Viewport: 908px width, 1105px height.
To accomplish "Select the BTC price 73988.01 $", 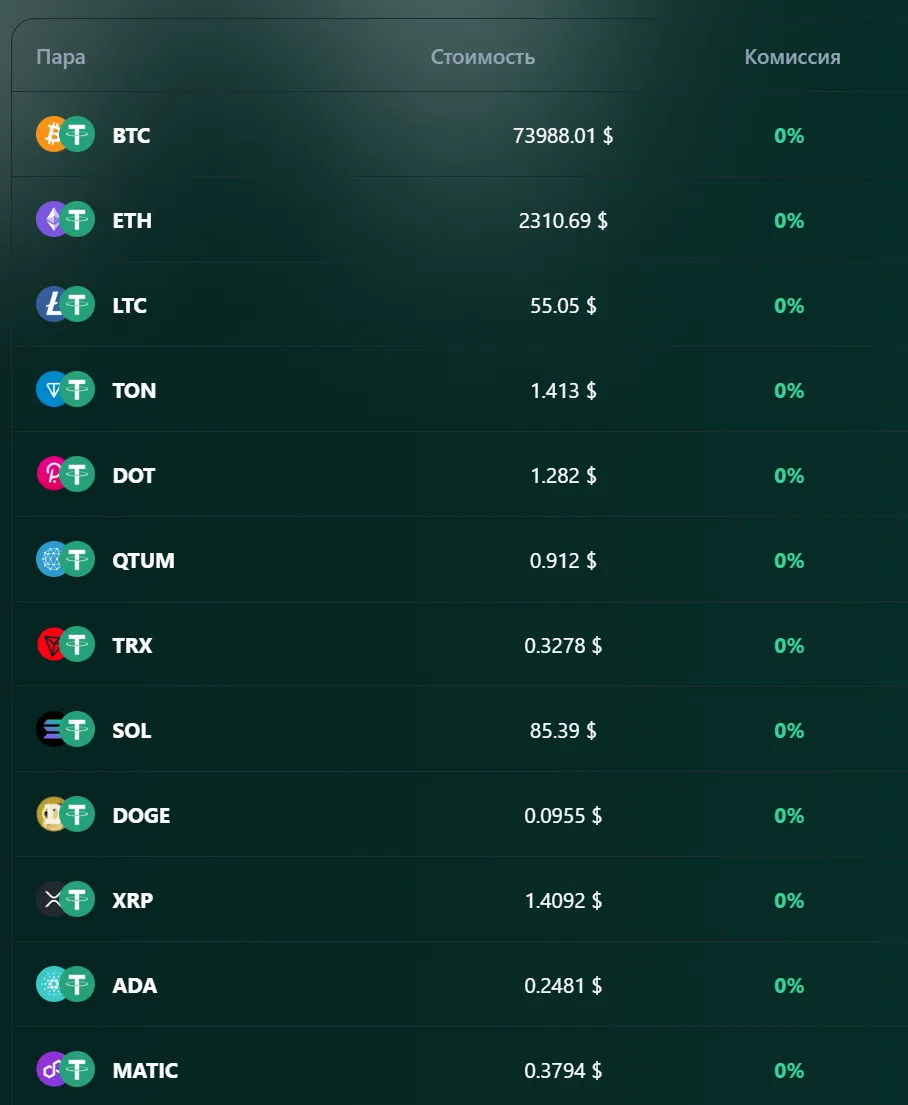I will (x=563, y=135).
